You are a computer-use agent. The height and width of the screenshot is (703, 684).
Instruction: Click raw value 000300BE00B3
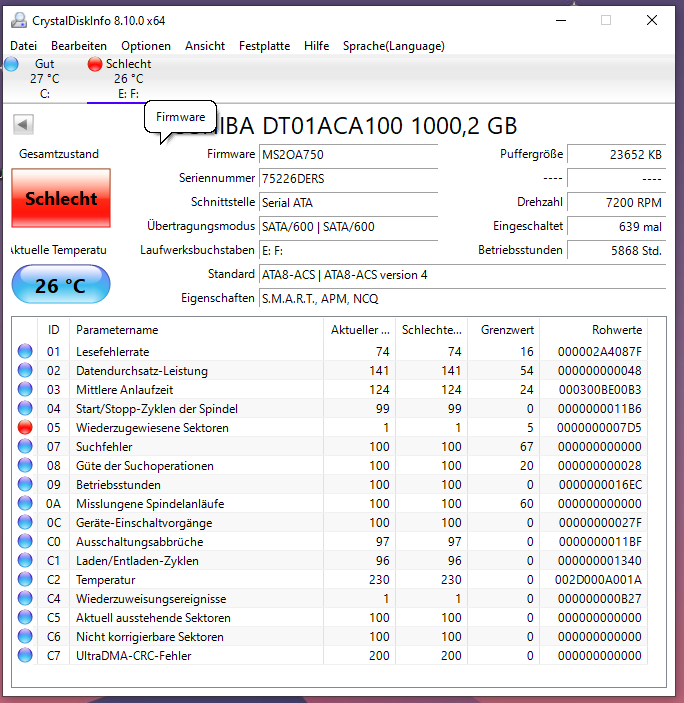click(600, 390)
